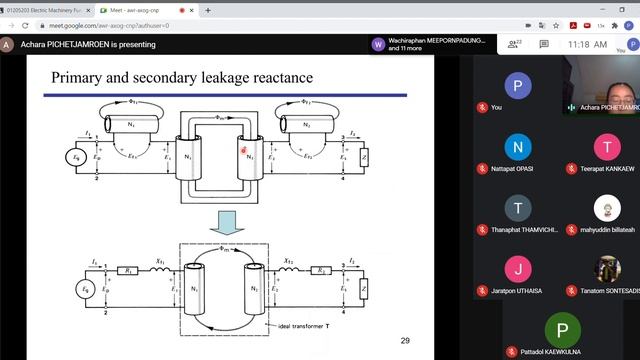
Task: Click the translate page icon
Action: coord(542,26)
